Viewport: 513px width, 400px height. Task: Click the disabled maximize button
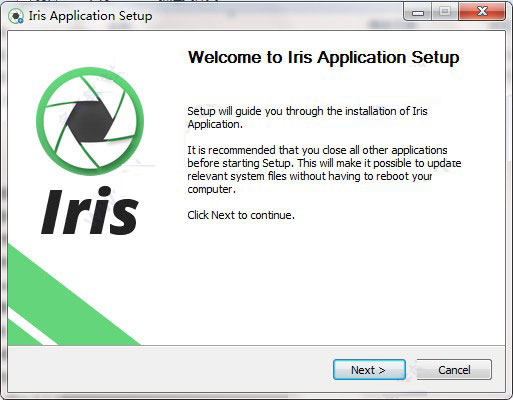(x=445, y=12)
